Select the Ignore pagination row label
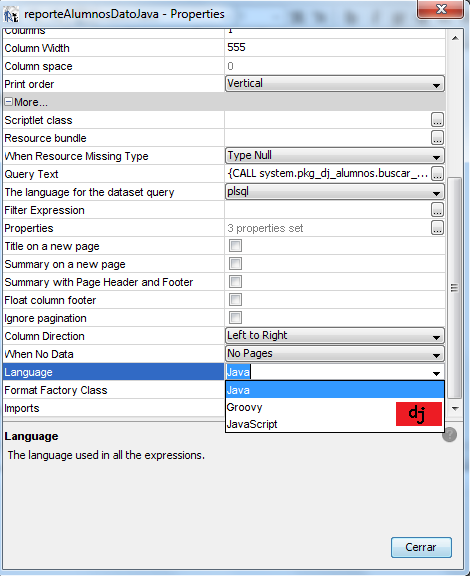The image size is (470, 576). [x=45, y=318]
